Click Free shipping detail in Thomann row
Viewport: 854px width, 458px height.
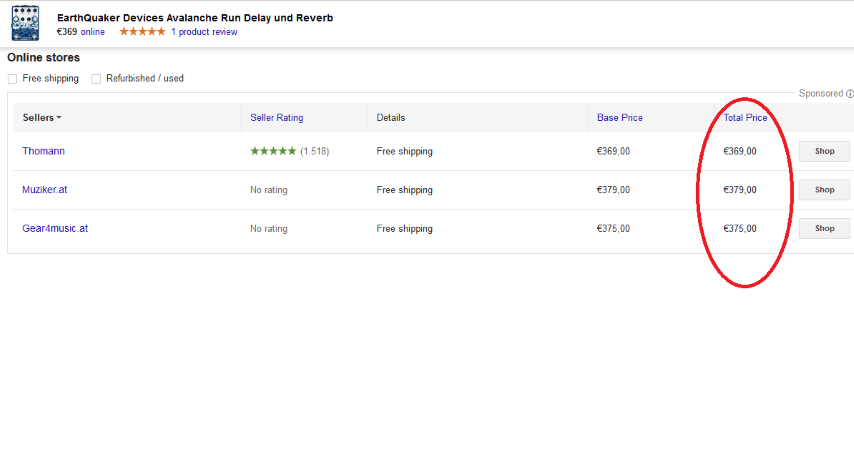pos(405,151)
